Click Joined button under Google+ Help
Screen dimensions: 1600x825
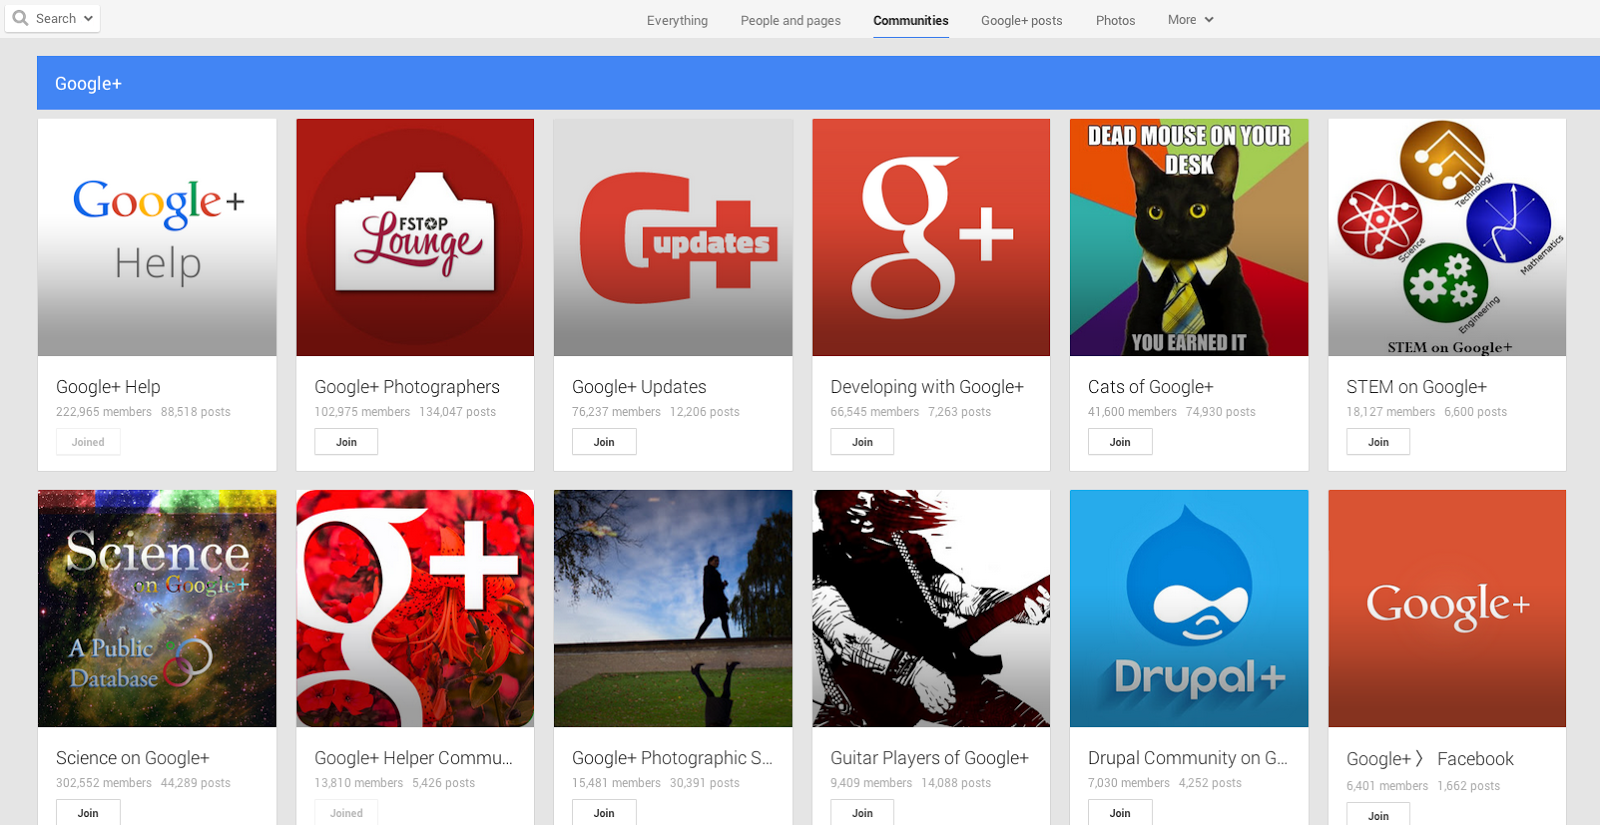88,442
